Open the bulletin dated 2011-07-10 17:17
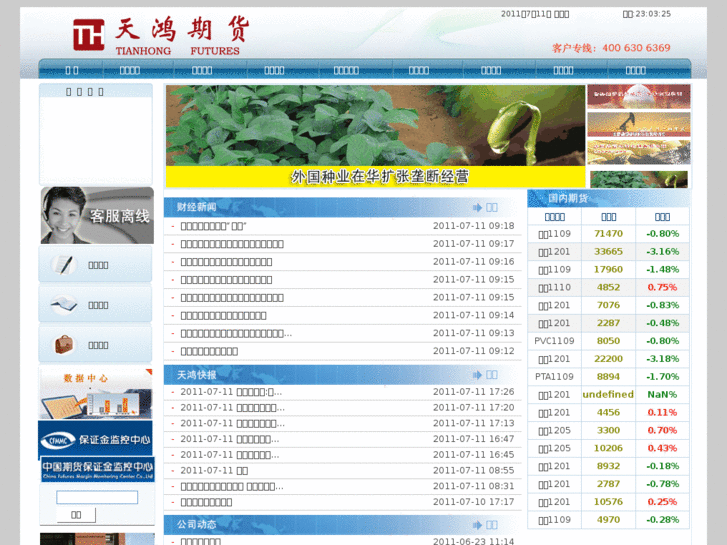 click(206, 502)
